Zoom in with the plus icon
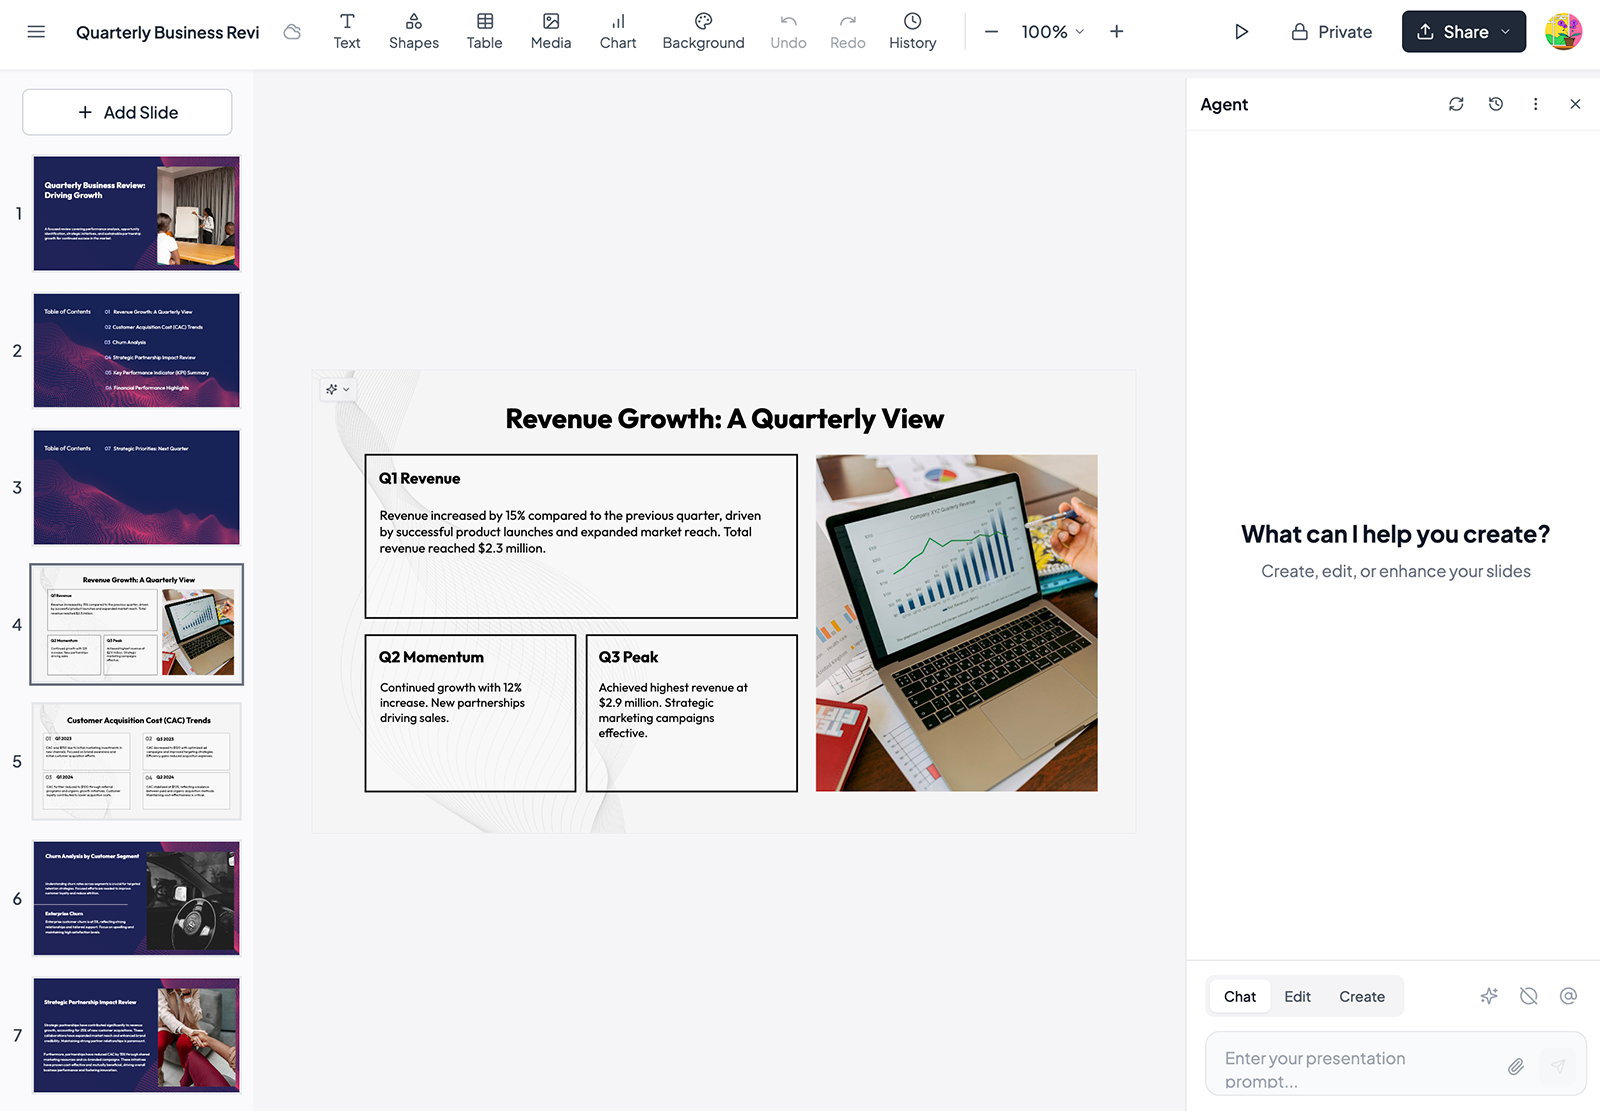Viewport: 1600px width, 1111px height. (x=1117, y=32)
